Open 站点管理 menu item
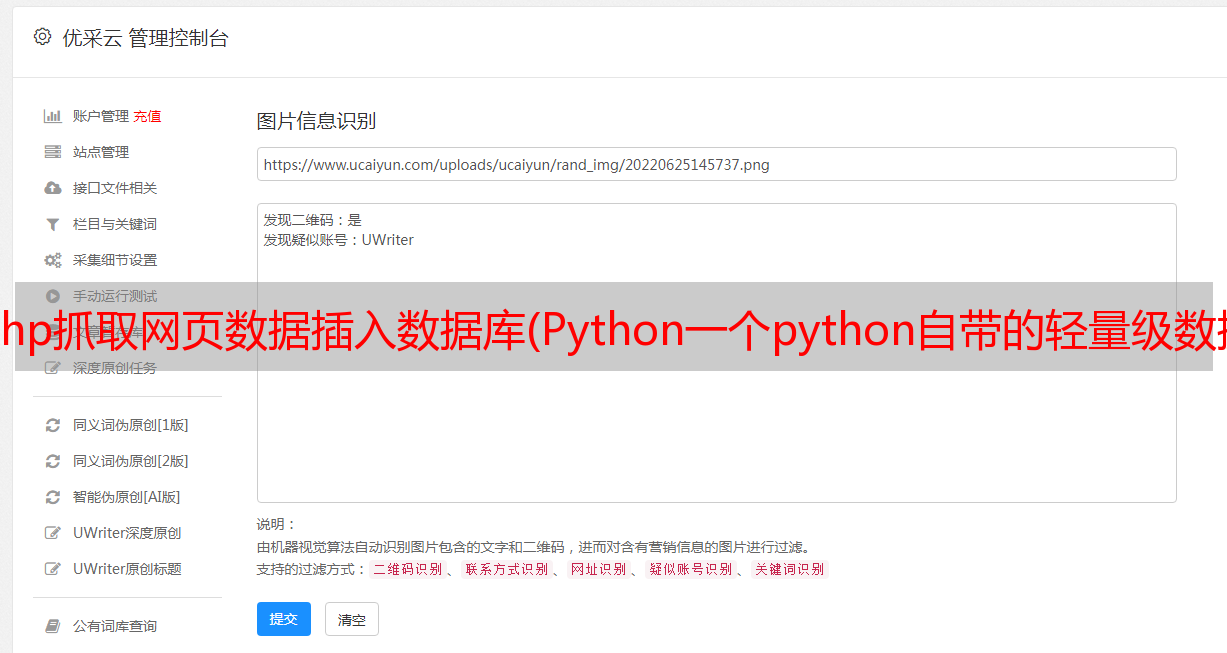The height and width of the screenshot is (653, 1227). pos(101,152)
